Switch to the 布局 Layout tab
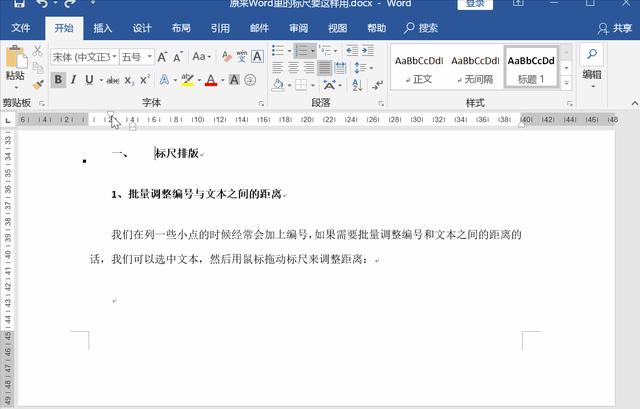 [x=181, y=28]
